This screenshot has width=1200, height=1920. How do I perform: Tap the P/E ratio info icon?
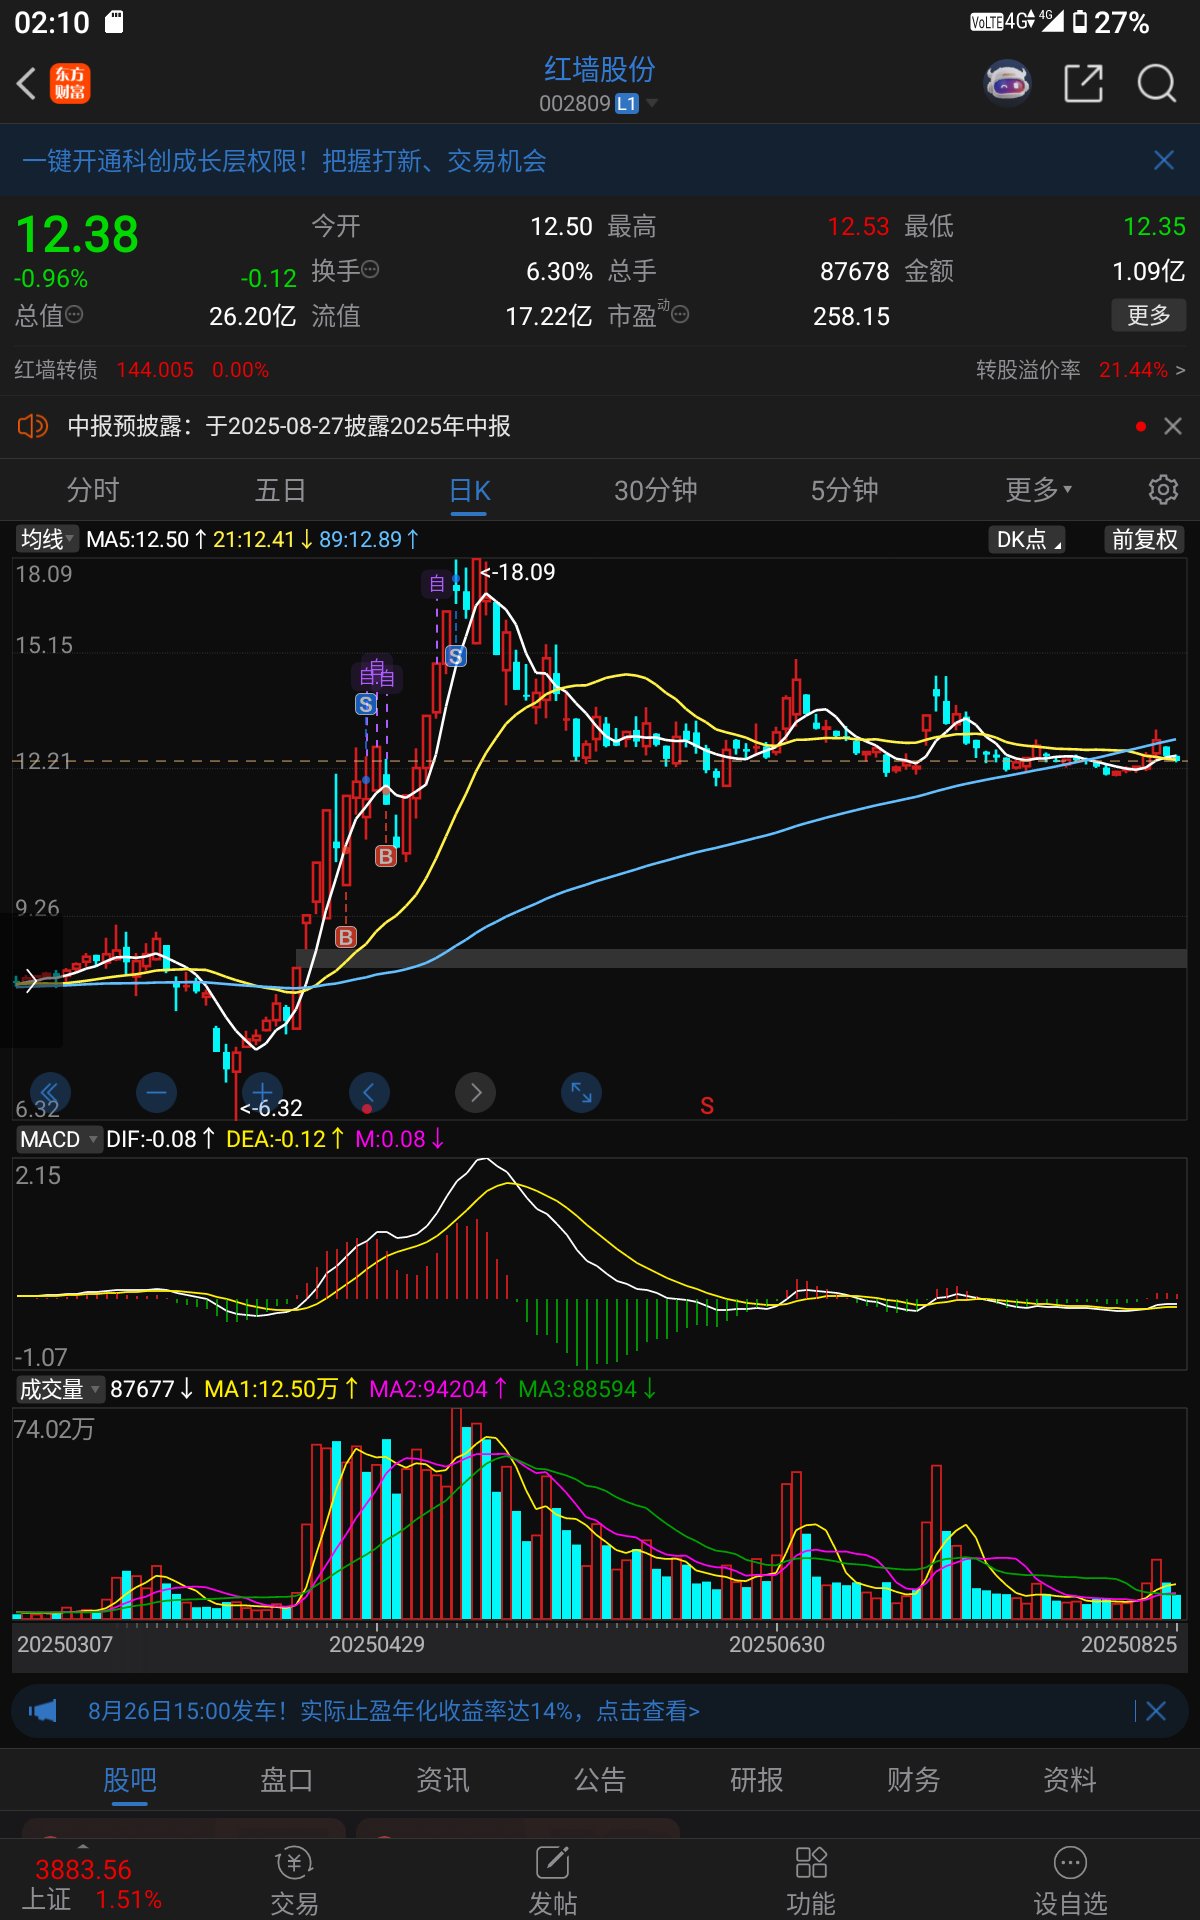click(680, 315)
